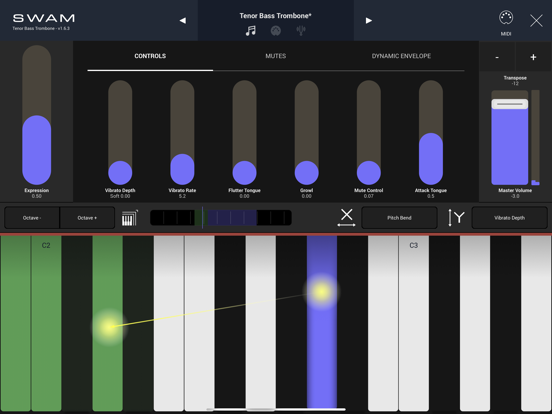Screen dimensions: 552x414
Task: Adjust the Vibrato Depth slider
Action: point(120,132)
